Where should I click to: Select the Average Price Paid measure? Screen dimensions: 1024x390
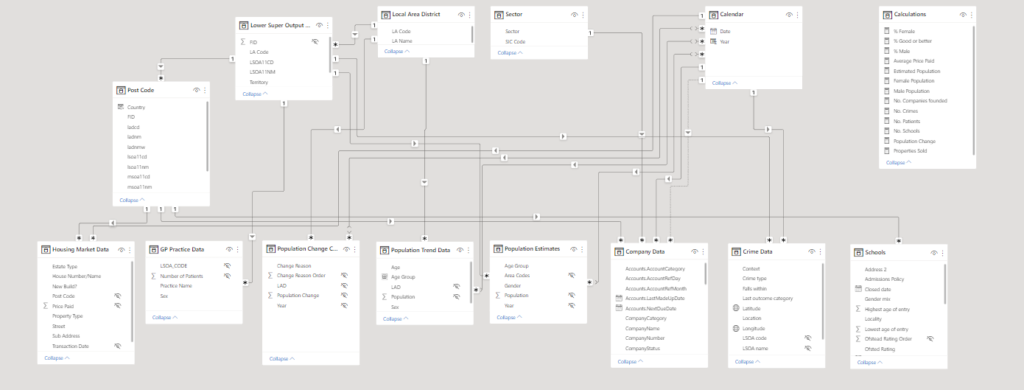[913, 61]
